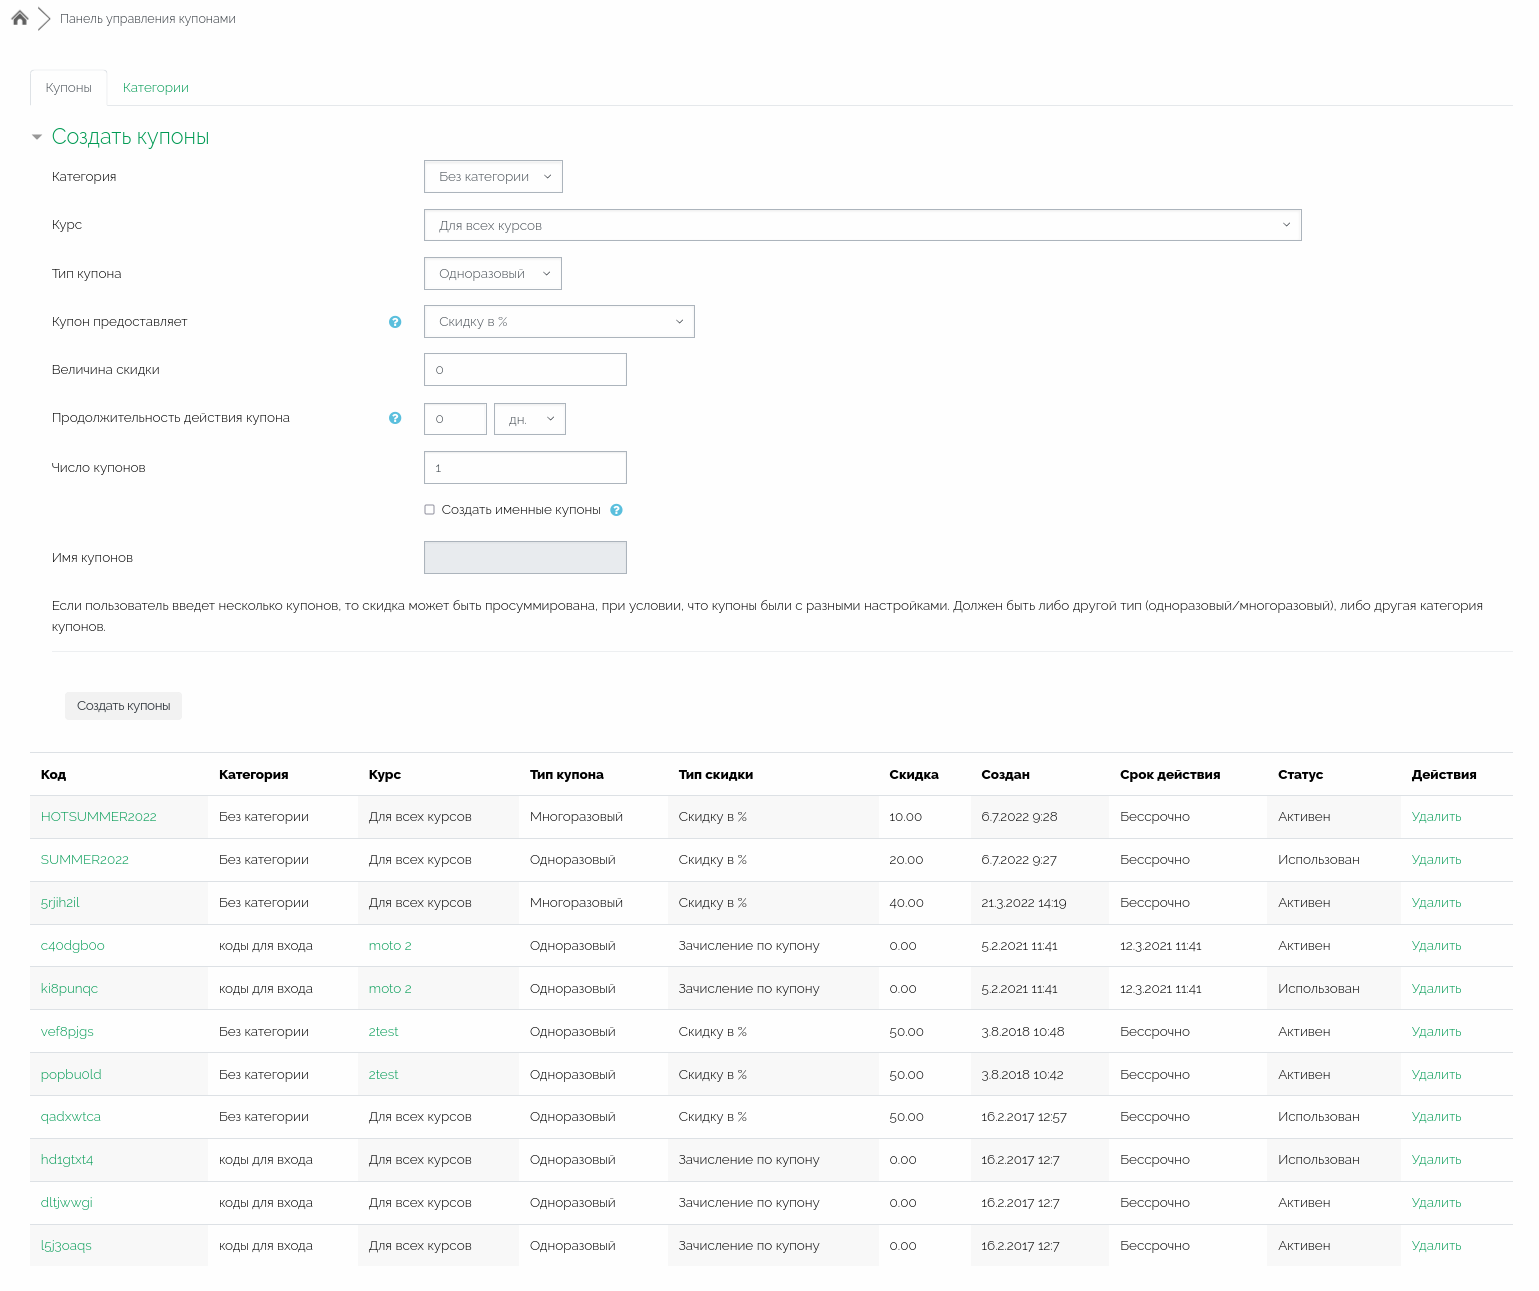Switch to the Категории tab
The height and width of the screenshot is (1291, 1539).
155,88
